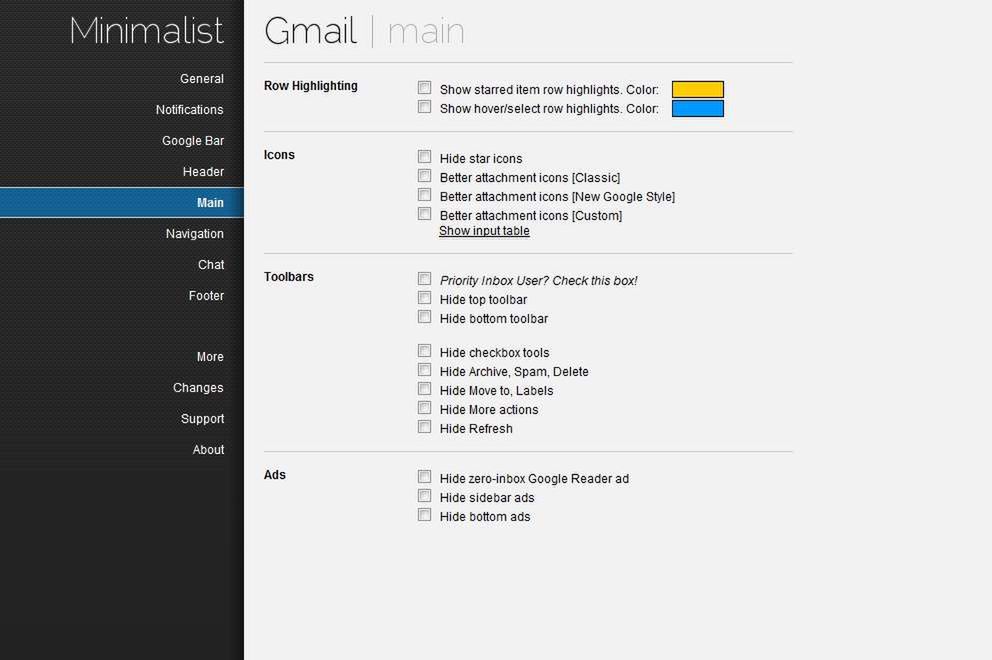Viewport: 992px width, 660px height.
Task: Open the About page
Action: tap(208, 450)
